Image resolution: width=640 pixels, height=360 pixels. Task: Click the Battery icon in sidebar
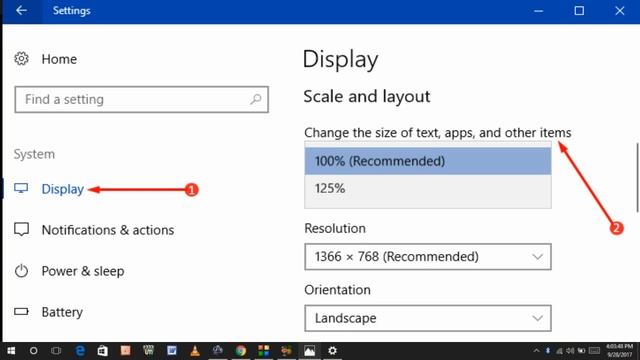click(x=21, y=312)
